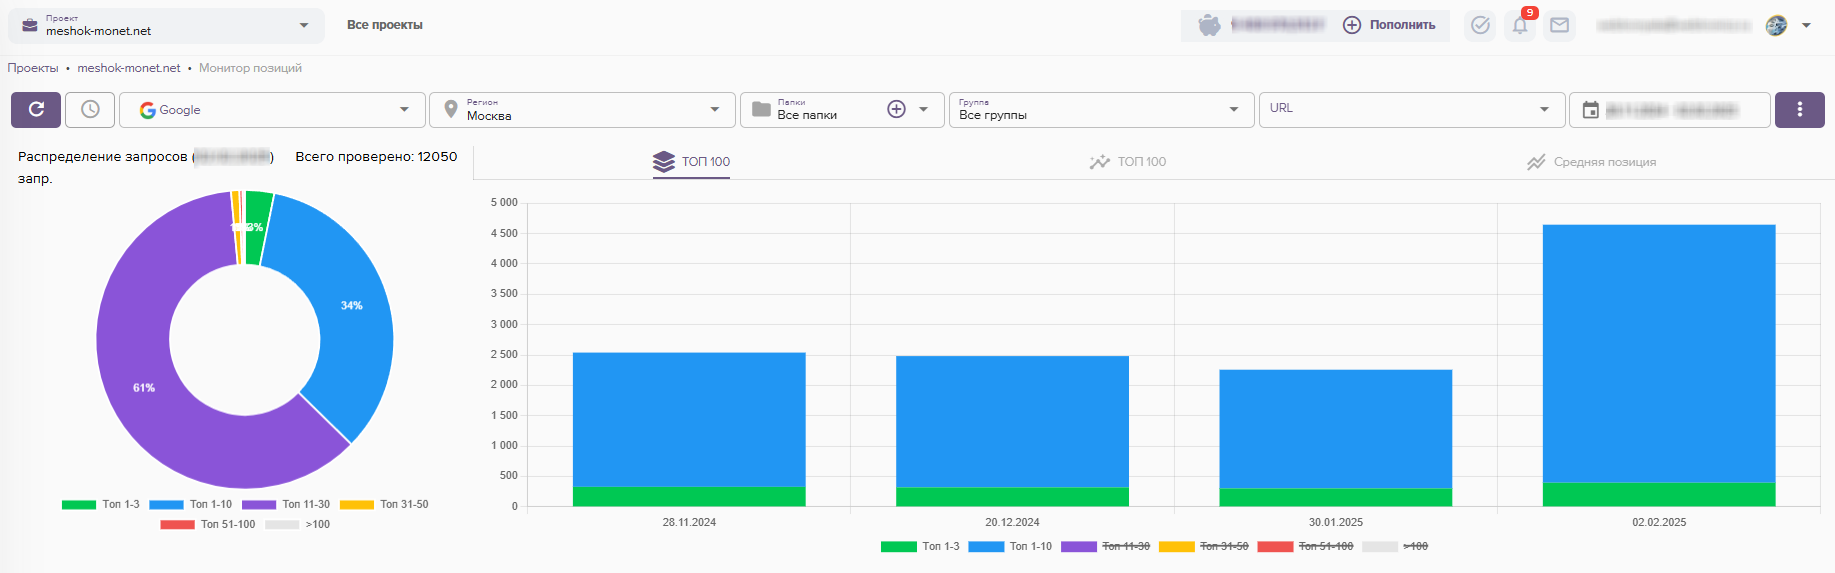Click the refresh positions button
This screenshot has width=1835, height=573.
tap(36, 110)
